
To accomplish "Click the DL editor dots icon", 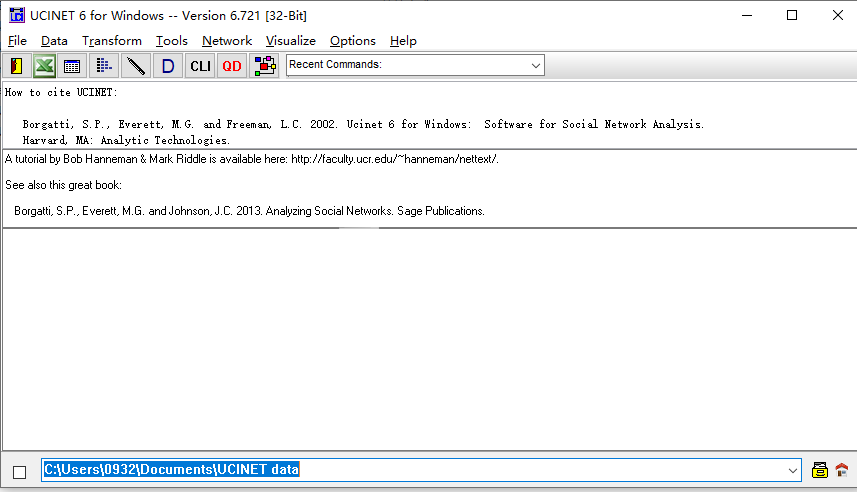I will pos(104,66).
